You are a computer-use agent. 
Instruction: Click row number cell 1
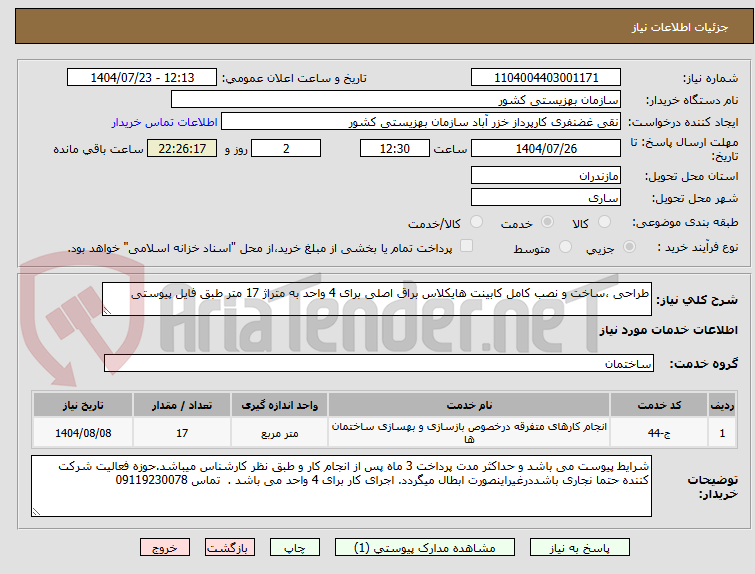pos(722,433)
